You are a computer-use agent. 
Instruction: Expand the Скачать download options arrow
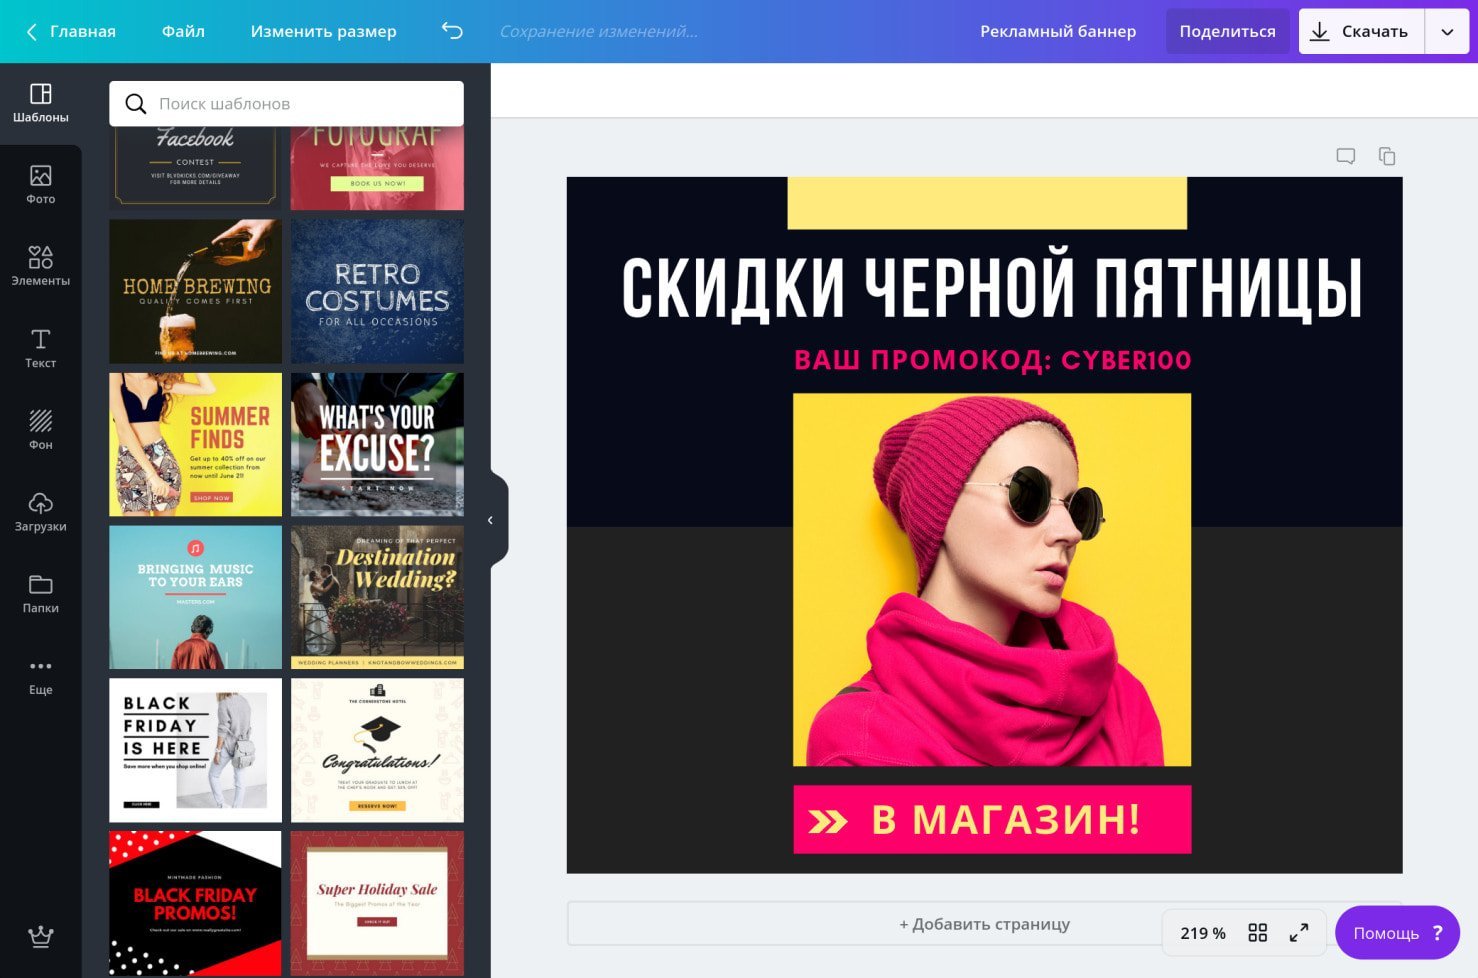point(1447,31)
